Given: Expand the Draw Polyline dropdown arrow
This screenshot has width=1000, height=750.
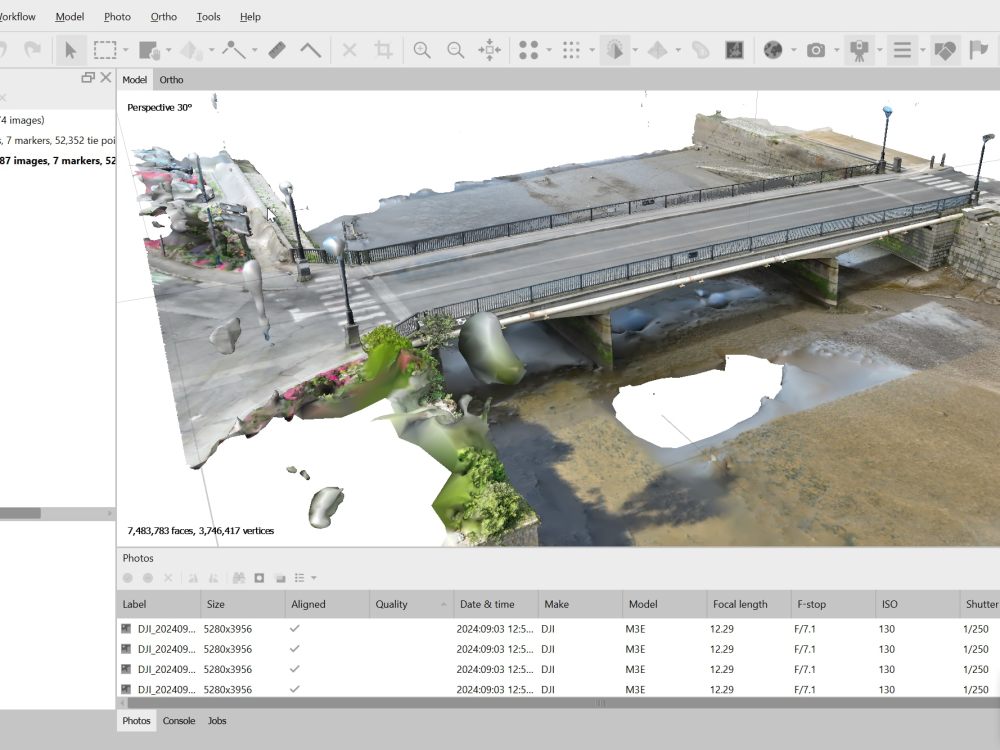Looking at the screenshot, I should (x=254, y=50).
